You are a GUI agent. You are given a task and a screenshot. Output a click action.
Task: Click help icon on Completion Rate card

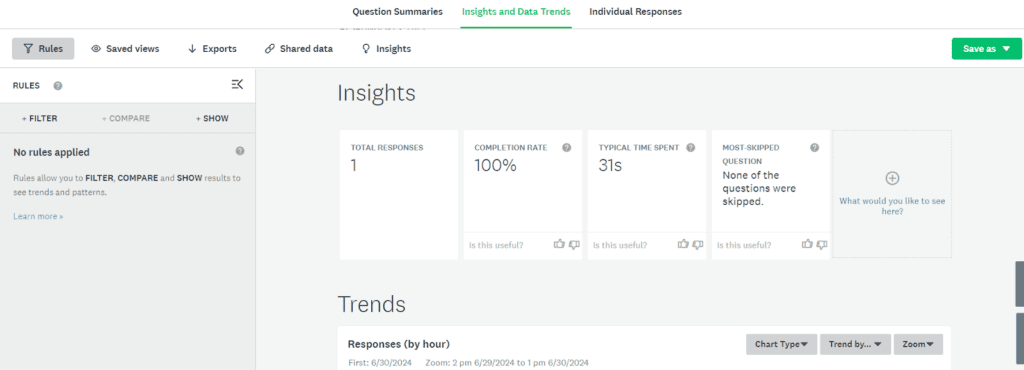pos(566,147)
